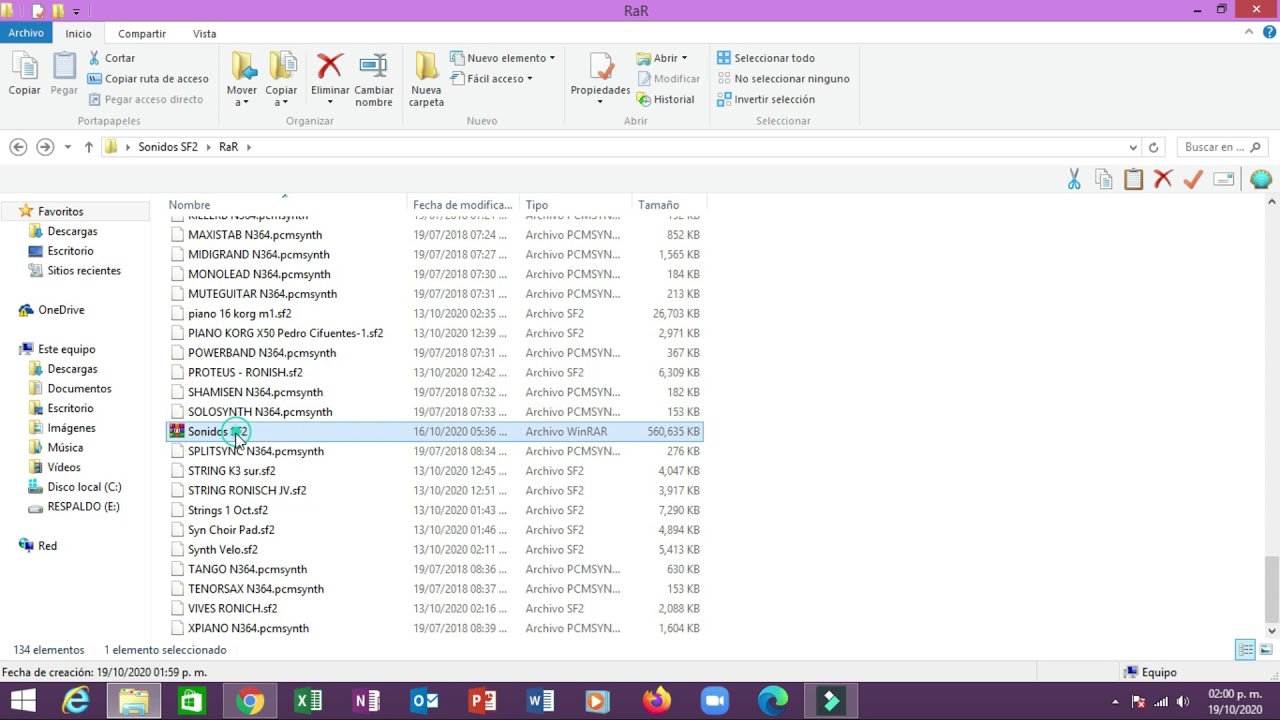Open Sitios recientes in the navigation pane
The image size is (1280, 720).
pyautogui.click(x=84, y=271)
